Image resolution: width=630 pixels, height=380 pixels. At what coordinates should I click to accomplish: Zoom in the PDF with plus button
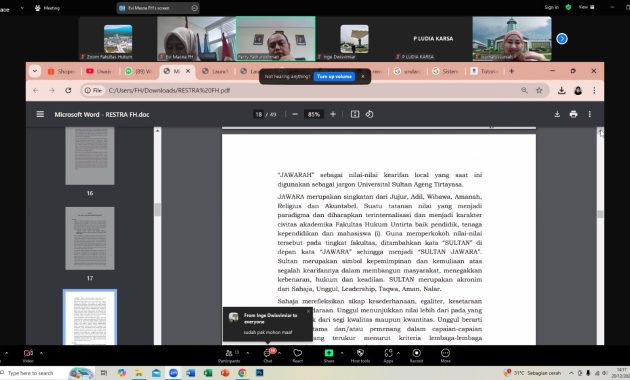click(x=333, y=114)
